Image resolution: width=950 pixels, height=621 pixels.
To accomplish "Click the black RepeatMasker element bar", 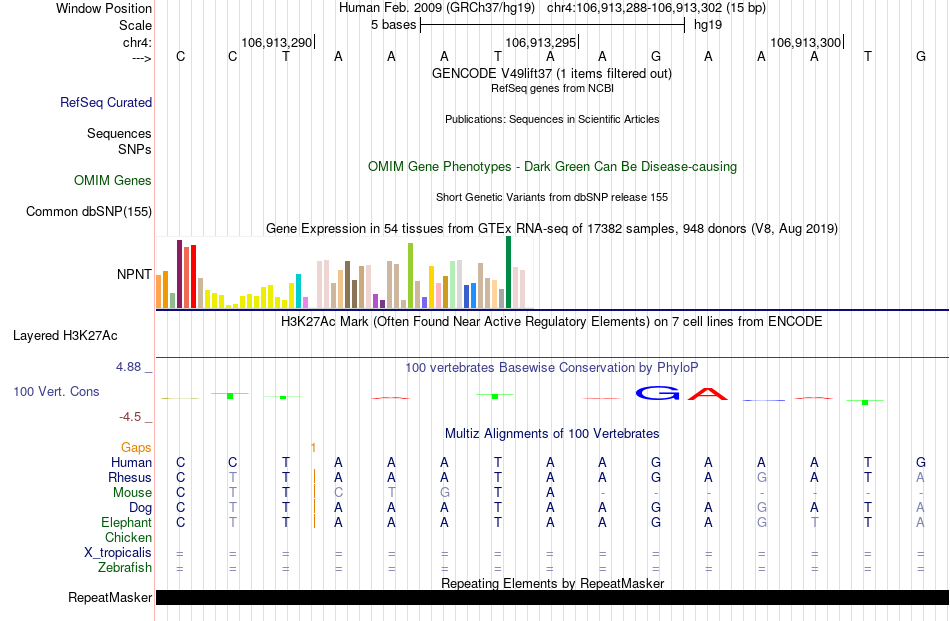I will (553, 597).
